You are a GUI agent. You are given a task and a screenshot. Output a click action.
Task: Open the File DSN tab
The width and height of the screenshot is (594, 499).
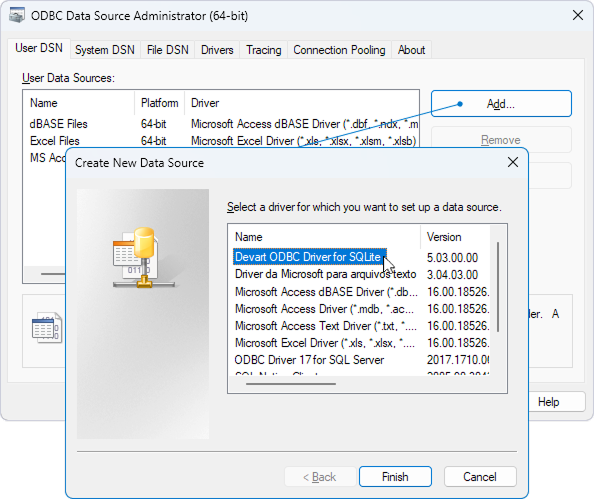click(167, 50)
